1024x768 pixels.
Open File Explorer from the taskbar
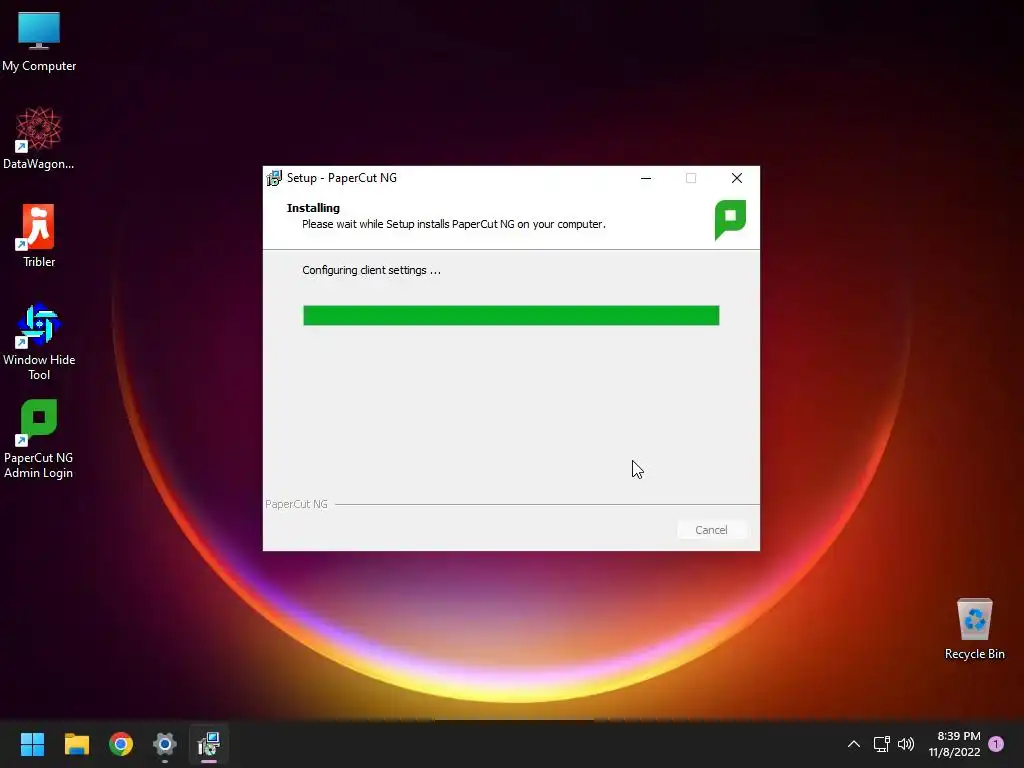coord(76,744)
